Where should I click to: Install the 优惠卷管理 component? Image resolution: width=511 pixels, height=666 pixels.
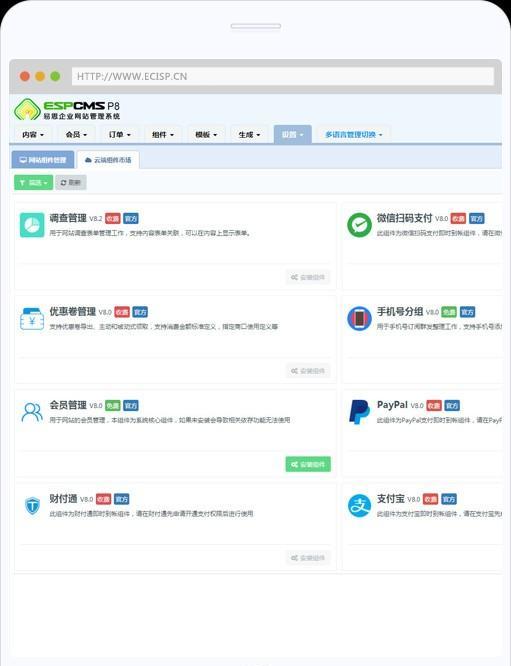[308, 371]
